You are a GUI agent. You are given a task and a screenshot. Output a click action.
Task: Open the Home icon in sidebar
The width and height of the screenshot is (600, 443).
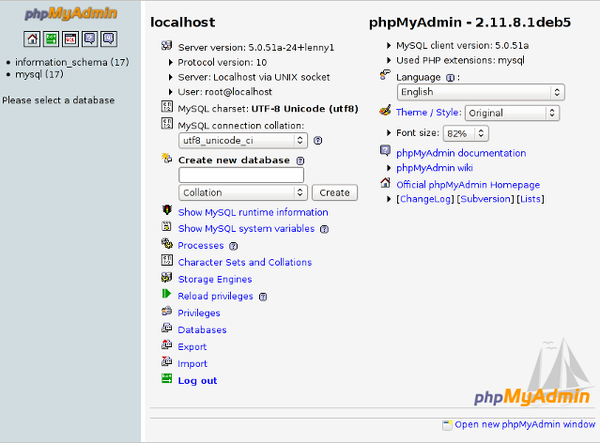(x=32, y=39)
